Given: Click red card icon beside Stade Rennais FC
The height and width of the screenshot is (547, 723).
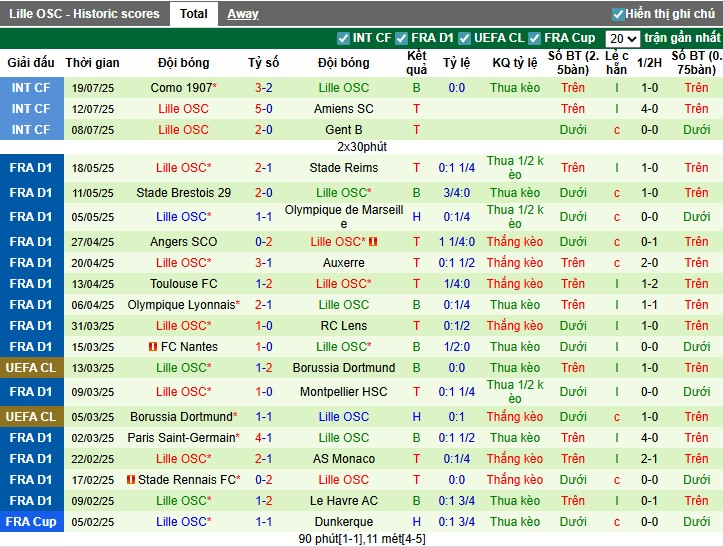Looking at the screenshot, I should click(x=131, y=480).
